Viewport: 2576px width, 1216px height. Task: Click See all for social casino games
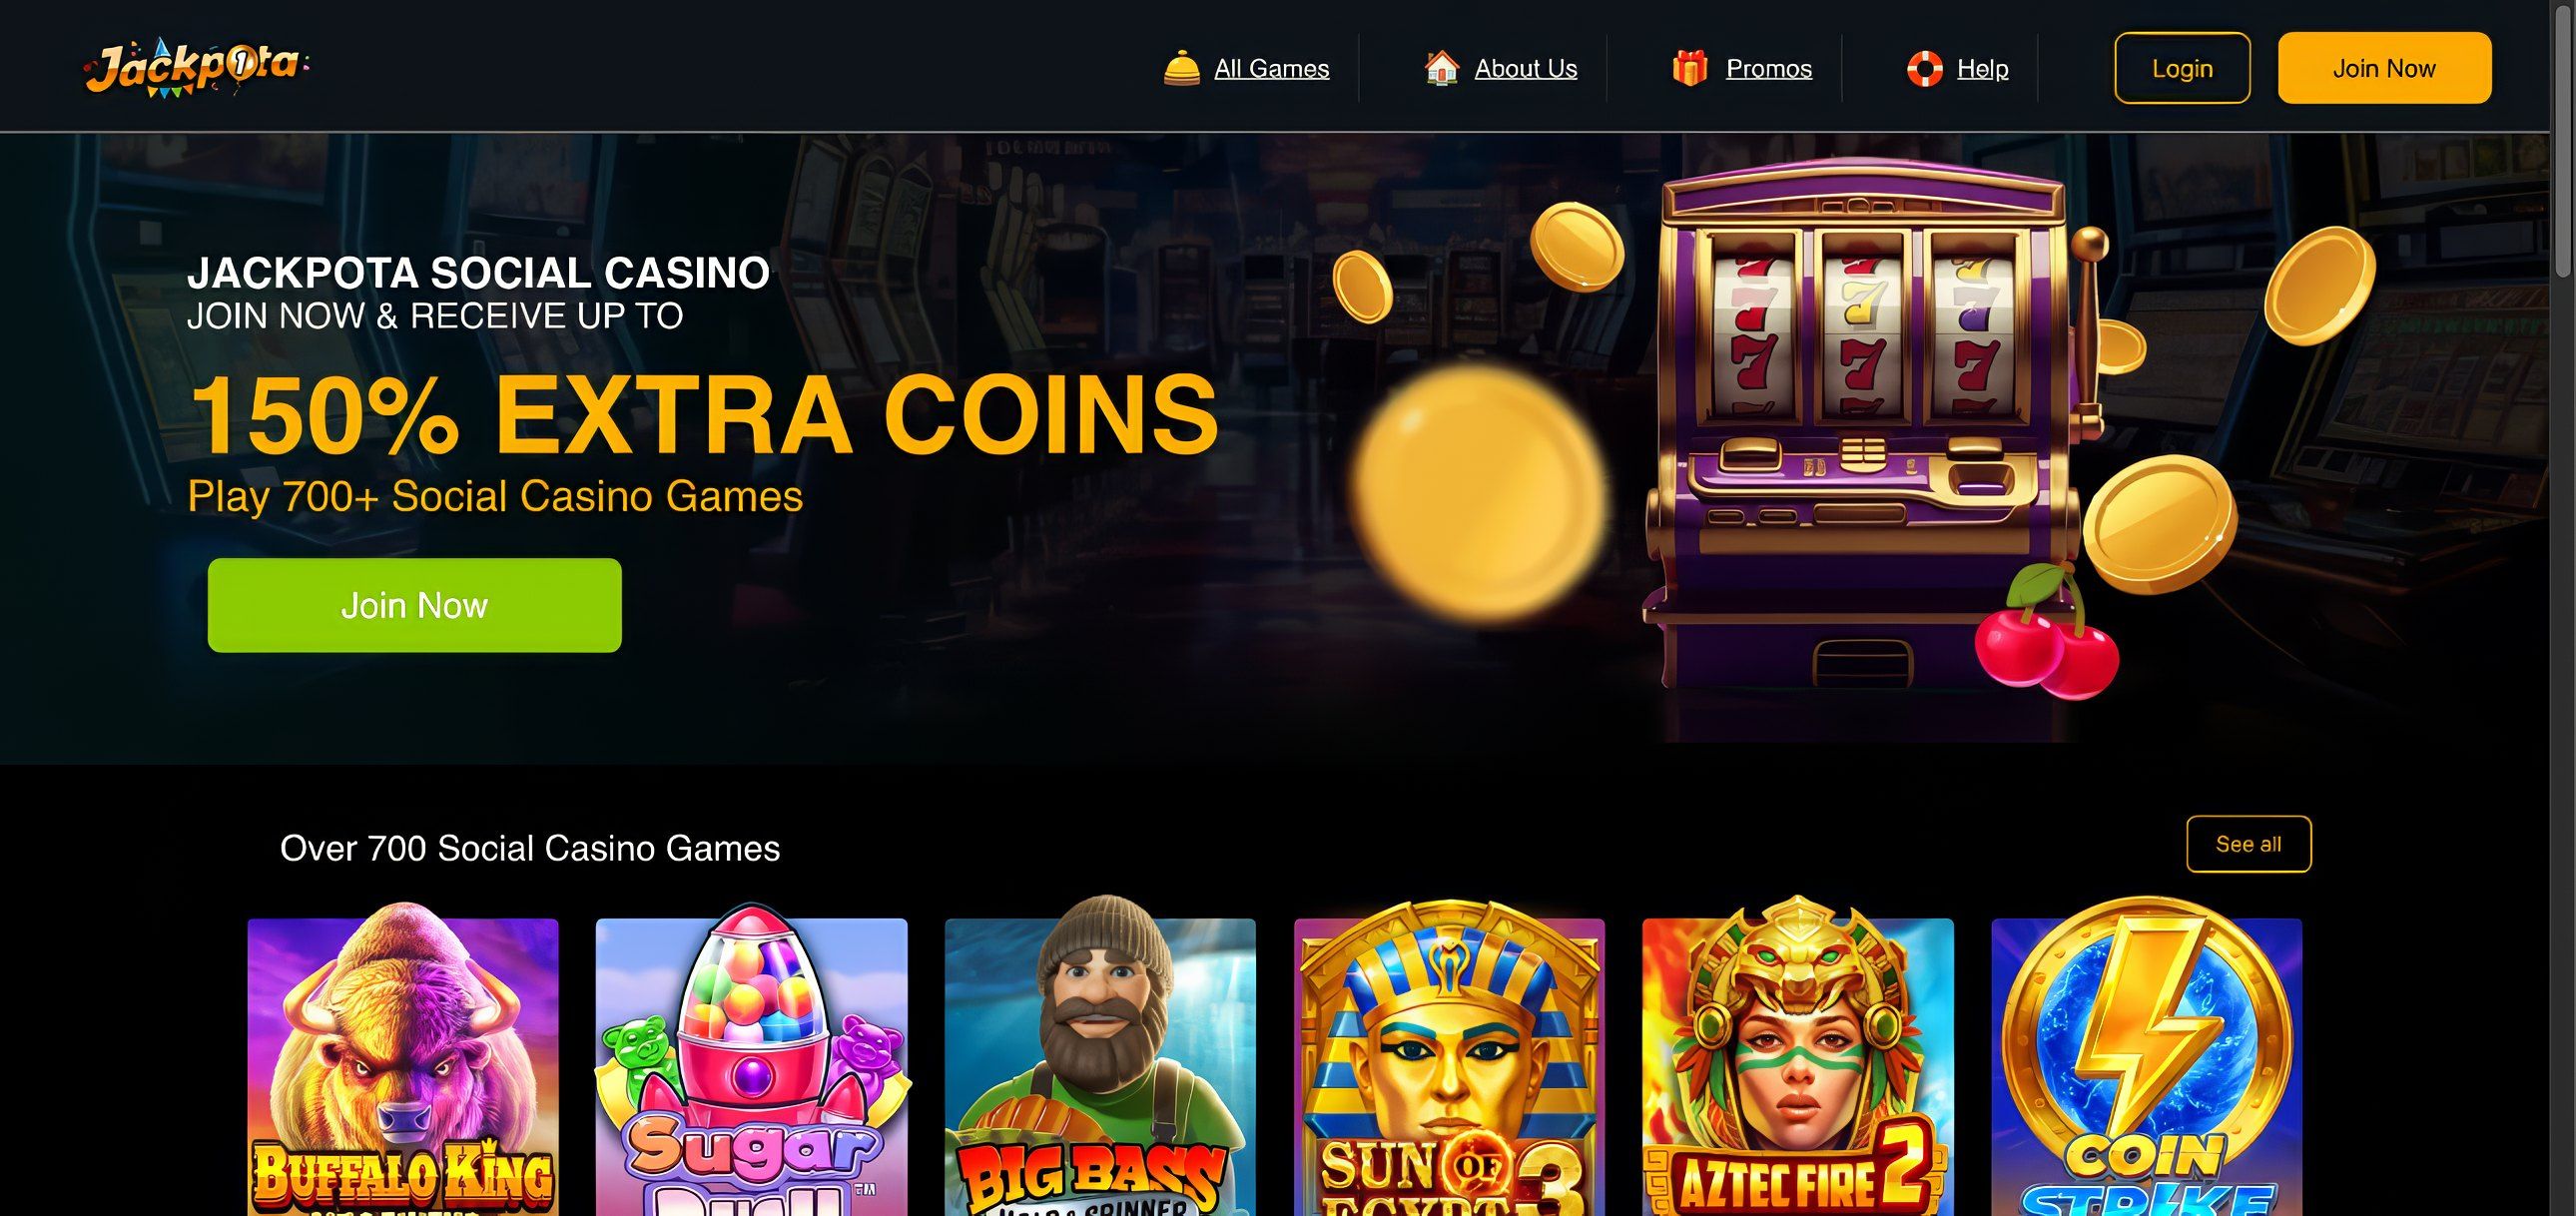[x=2248, y=844]
